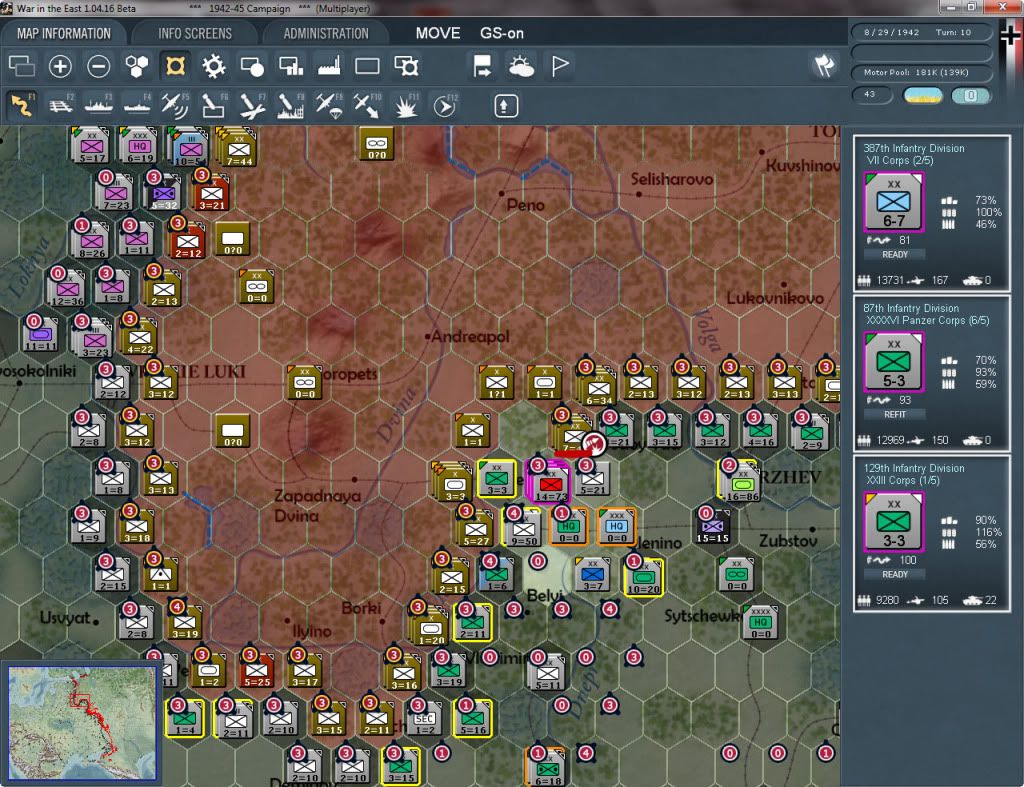1024x787 pixels.
Task: Switch to the INFO SCREENS tab
Action: pos(195,33)
